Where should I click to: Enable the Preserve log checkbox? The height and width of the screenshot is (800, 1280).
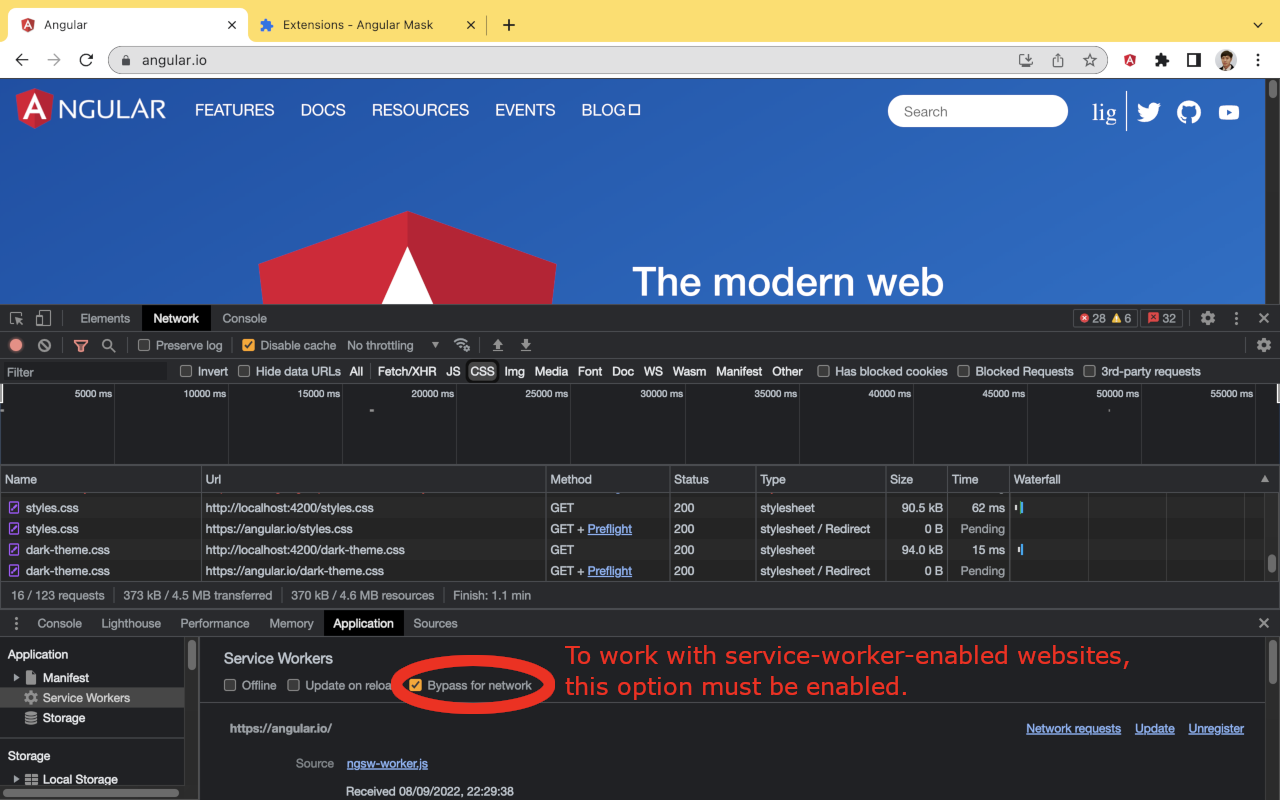pos(144,345)
